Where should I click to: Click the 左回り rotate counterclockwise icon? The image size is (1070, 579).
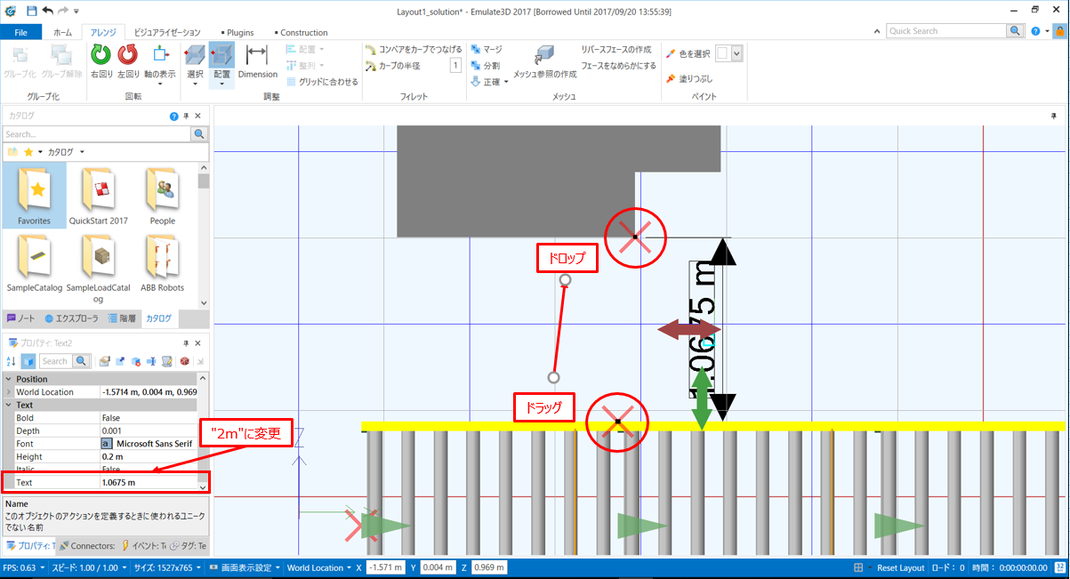click(128, 55)
